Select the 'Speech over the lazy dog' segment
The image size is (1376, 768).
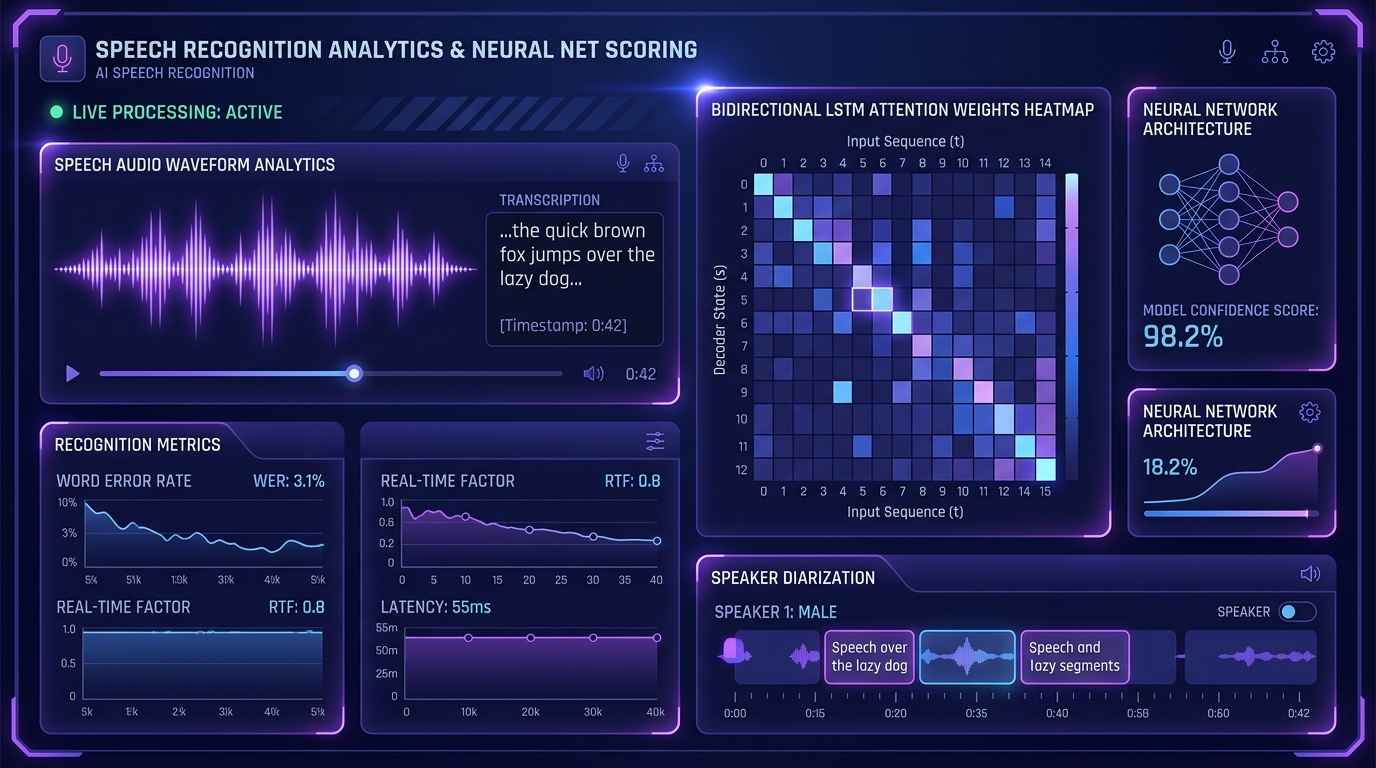pos(869,657)
